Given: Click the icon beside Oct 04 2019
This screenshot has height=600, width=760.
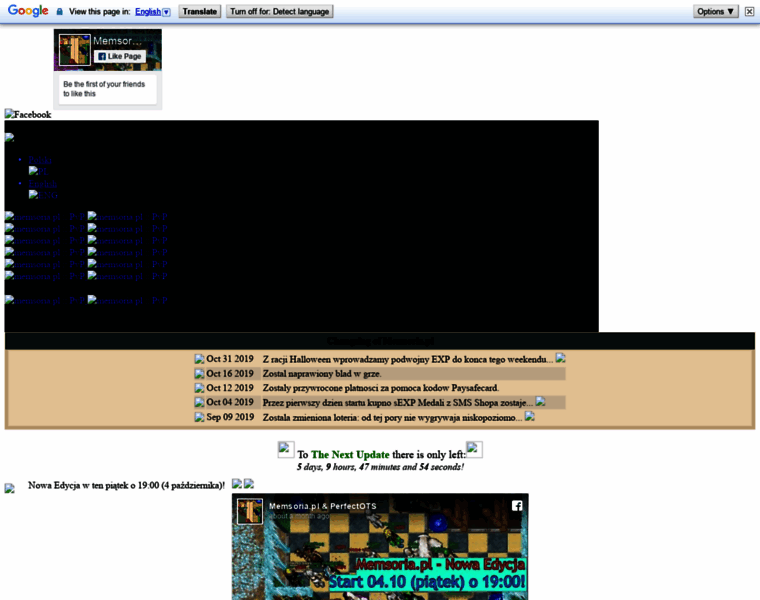Looking at the screenshot, I should point(199,402).
